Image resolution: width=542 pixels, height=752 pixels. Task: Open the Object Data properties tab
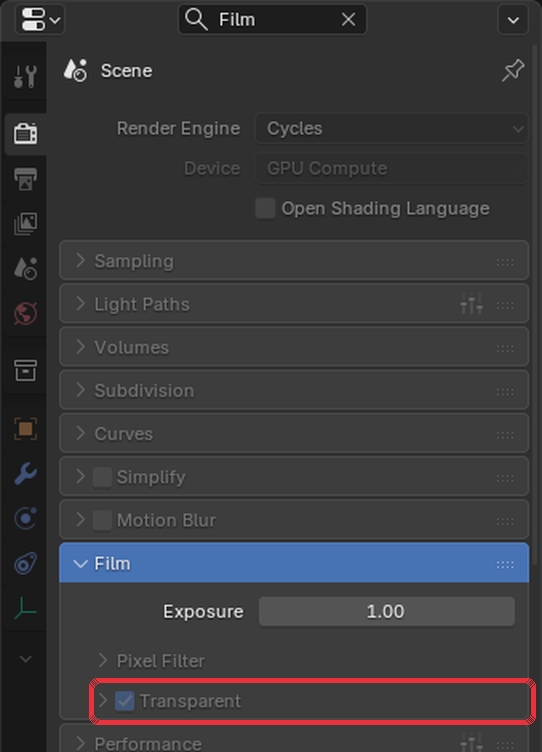[25, 609]
